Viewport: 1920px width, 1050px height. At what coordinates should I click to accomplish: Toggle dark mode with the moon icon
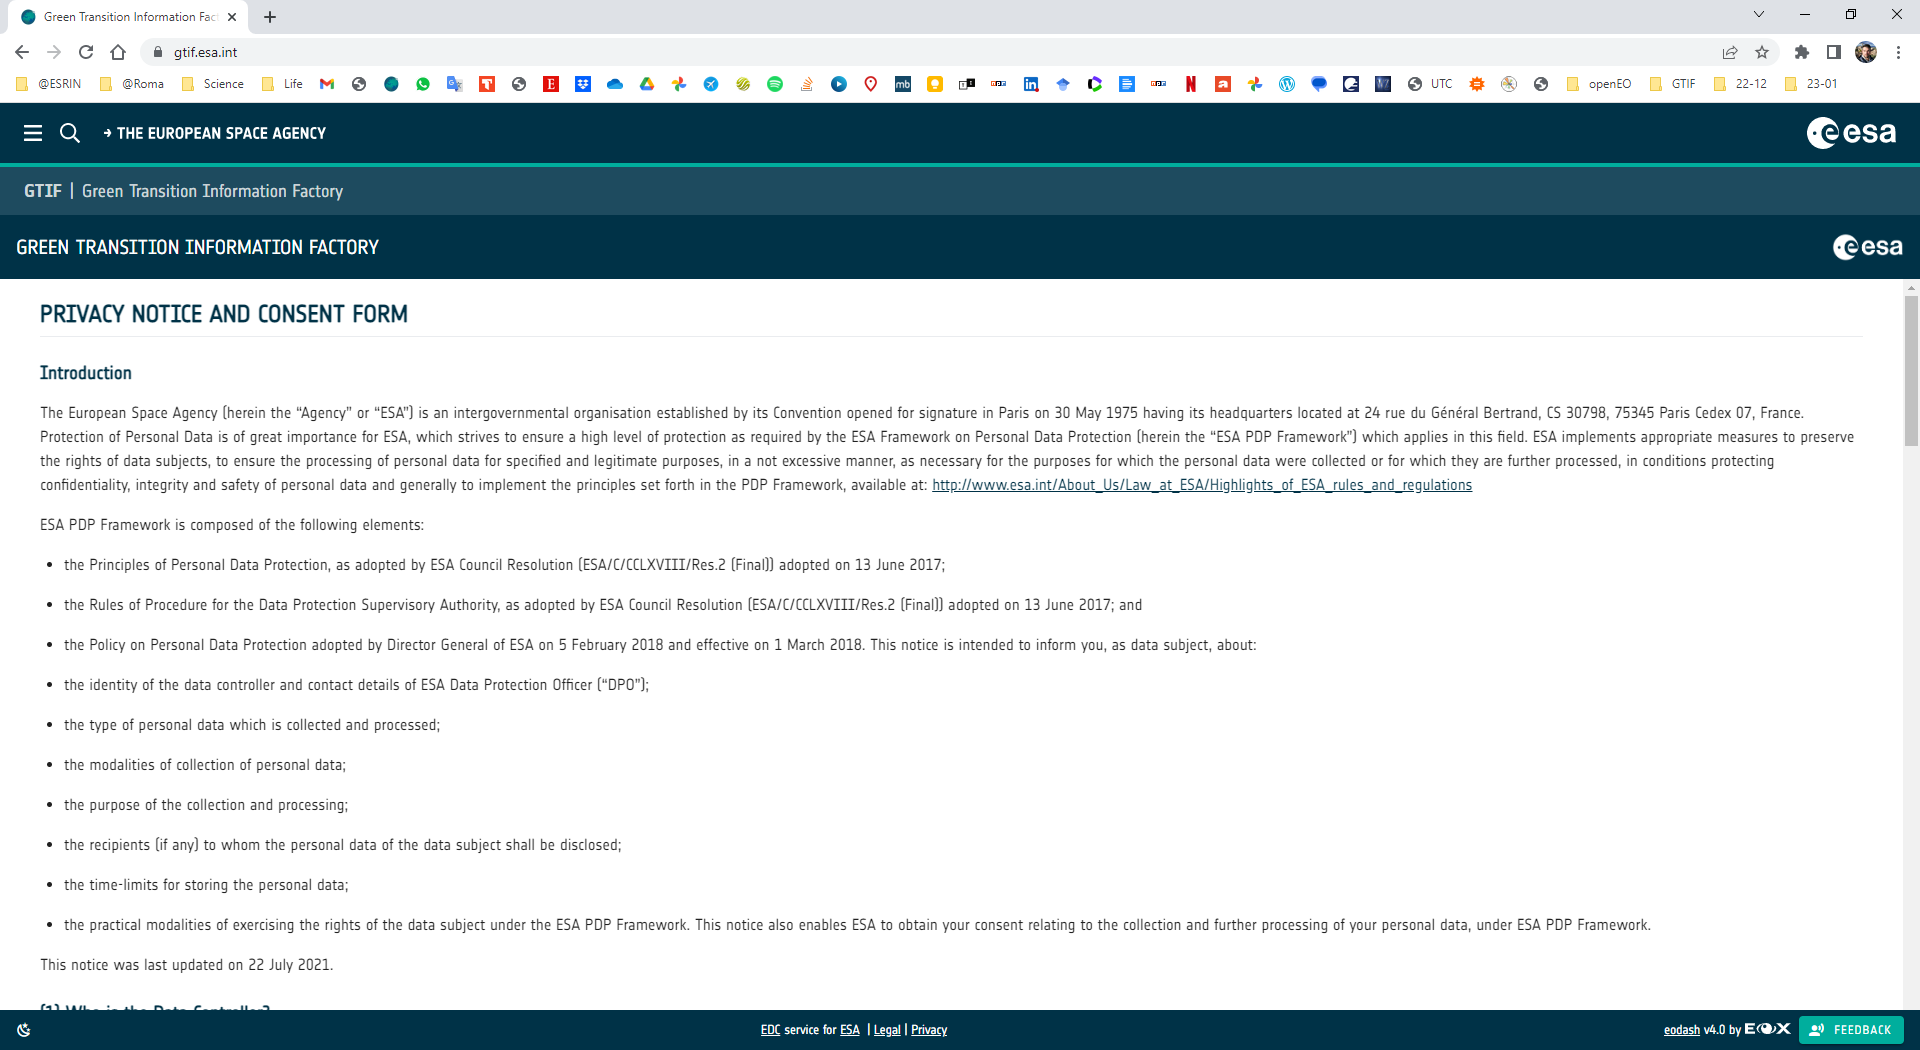tap(22, 1029)
